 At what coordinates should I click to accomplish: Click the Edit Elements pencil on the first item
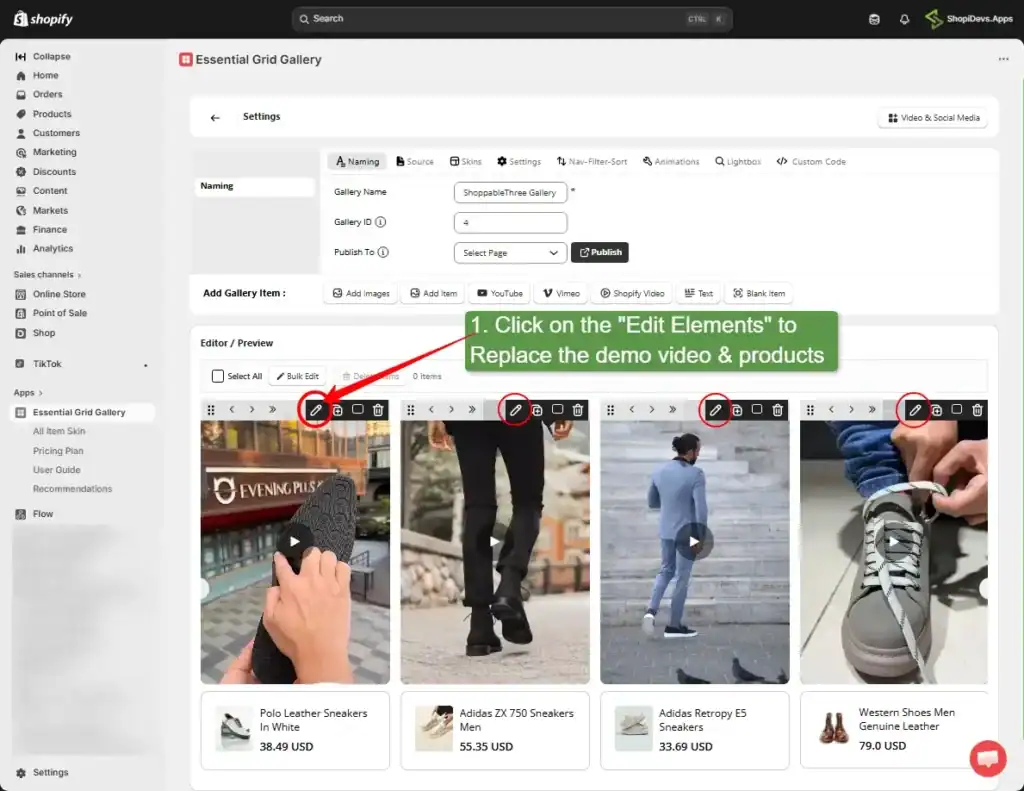(x=315, y=410)
